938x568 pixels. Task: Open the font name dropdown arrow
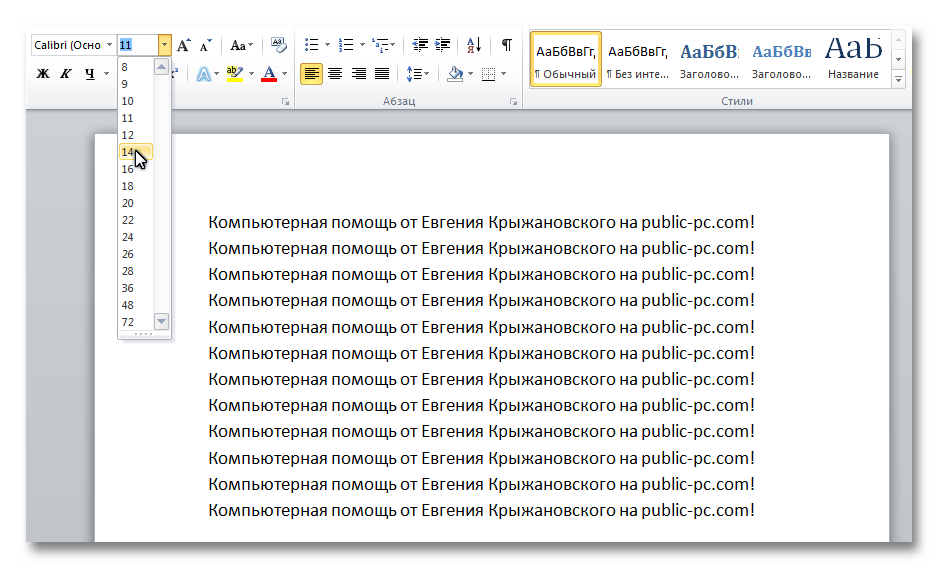(x=109, y=45)
